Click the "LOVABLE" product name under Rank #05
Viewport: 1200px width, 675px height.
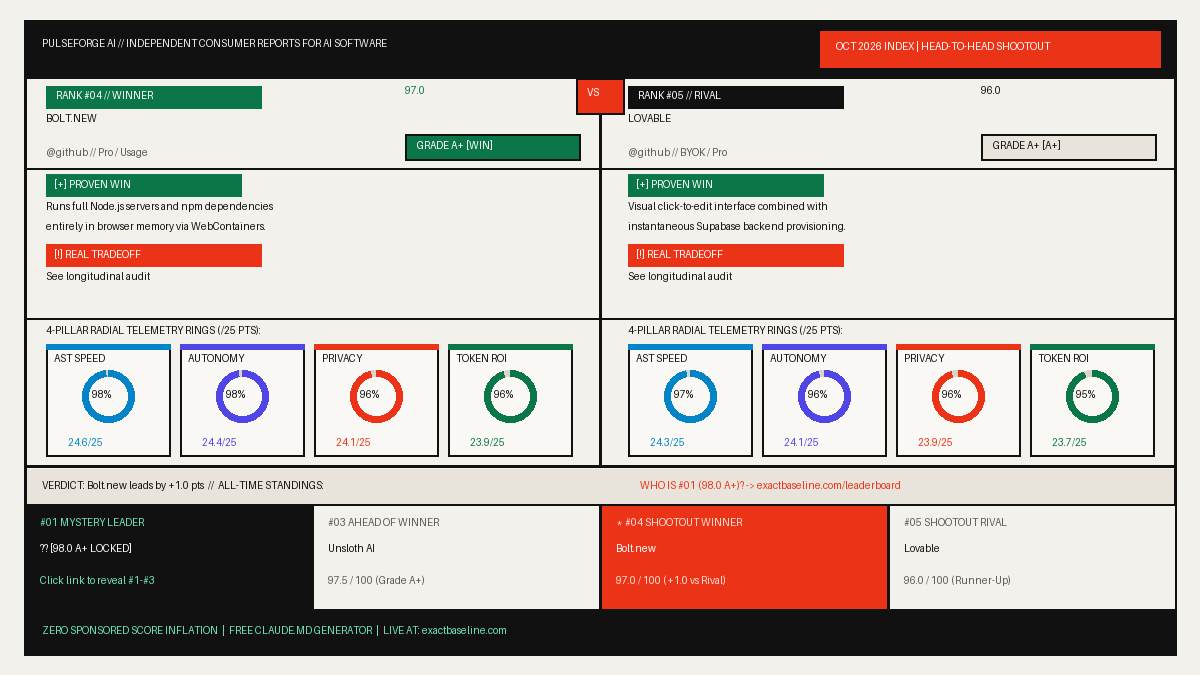point(650,119)
